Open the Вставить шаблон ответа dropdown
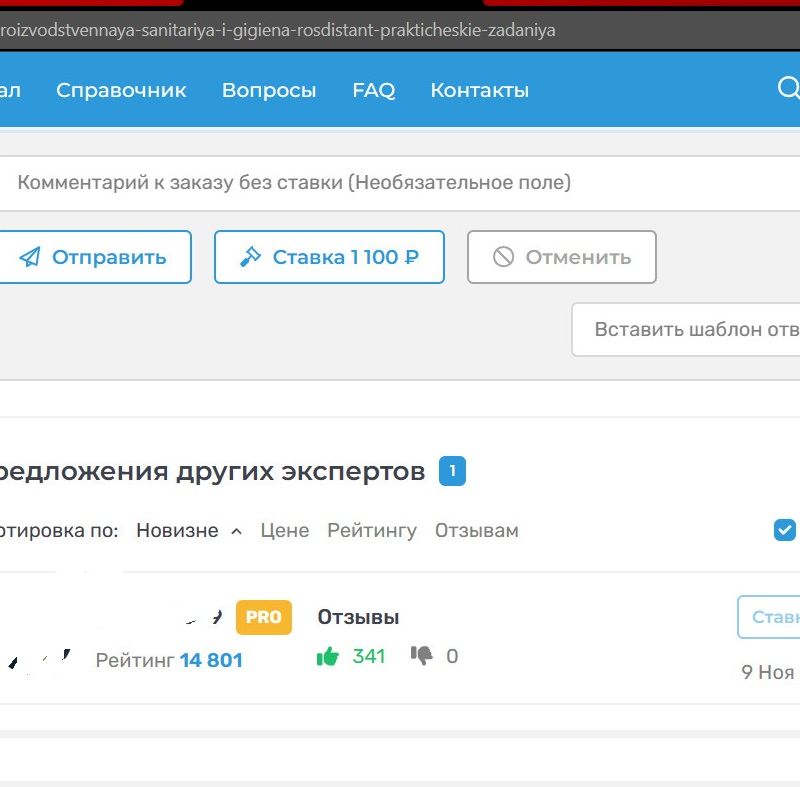 [x=690, y=329]
